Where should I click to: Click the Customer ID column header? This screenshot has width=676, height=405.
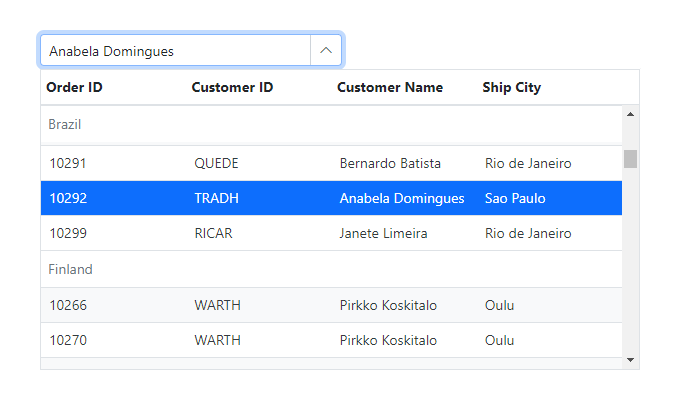point(232,88)
